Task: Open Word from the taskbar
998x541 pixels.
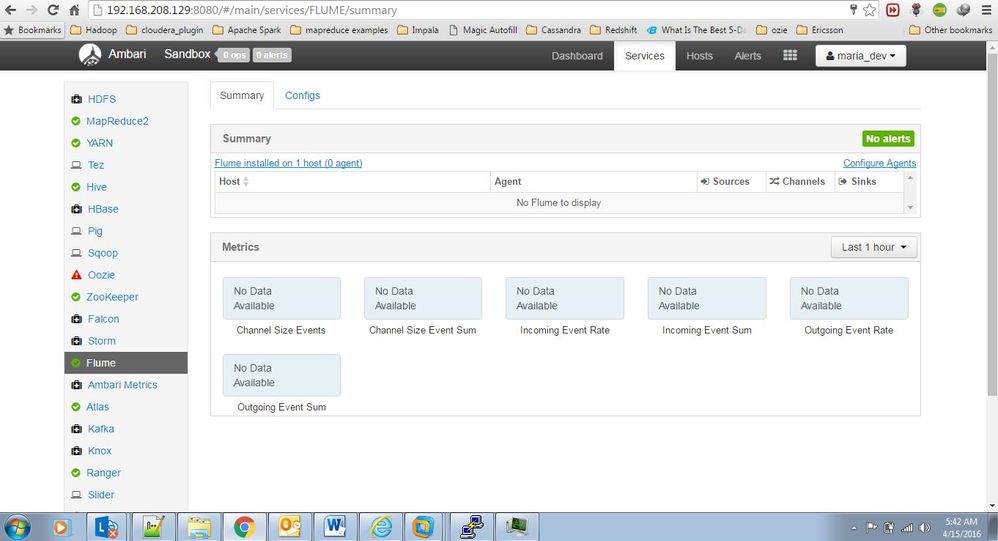Action: (335, 527)
